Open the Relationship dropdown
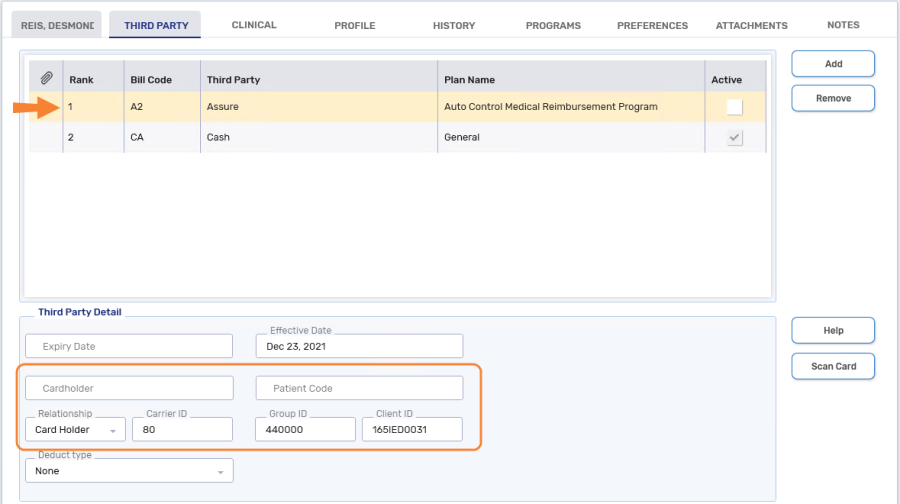This screenshot has width=900, height=504. point(75,430)
